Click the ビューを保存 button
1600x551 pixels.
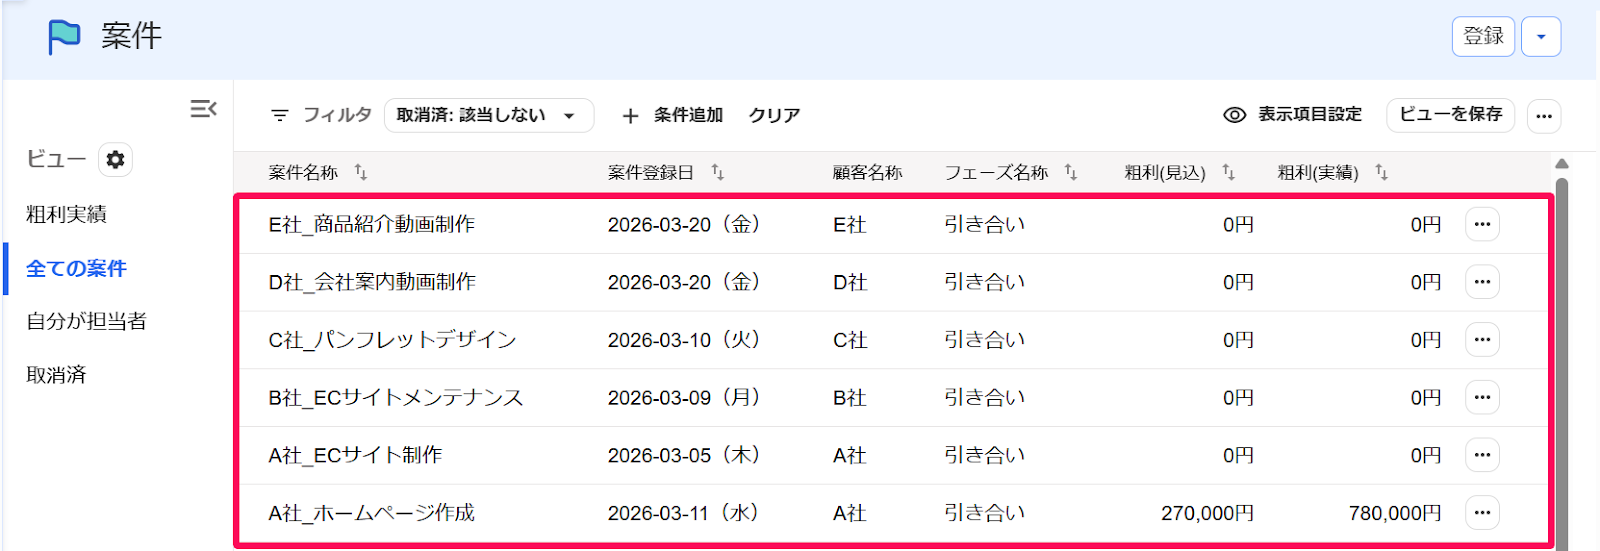(x=1450, y=115)
